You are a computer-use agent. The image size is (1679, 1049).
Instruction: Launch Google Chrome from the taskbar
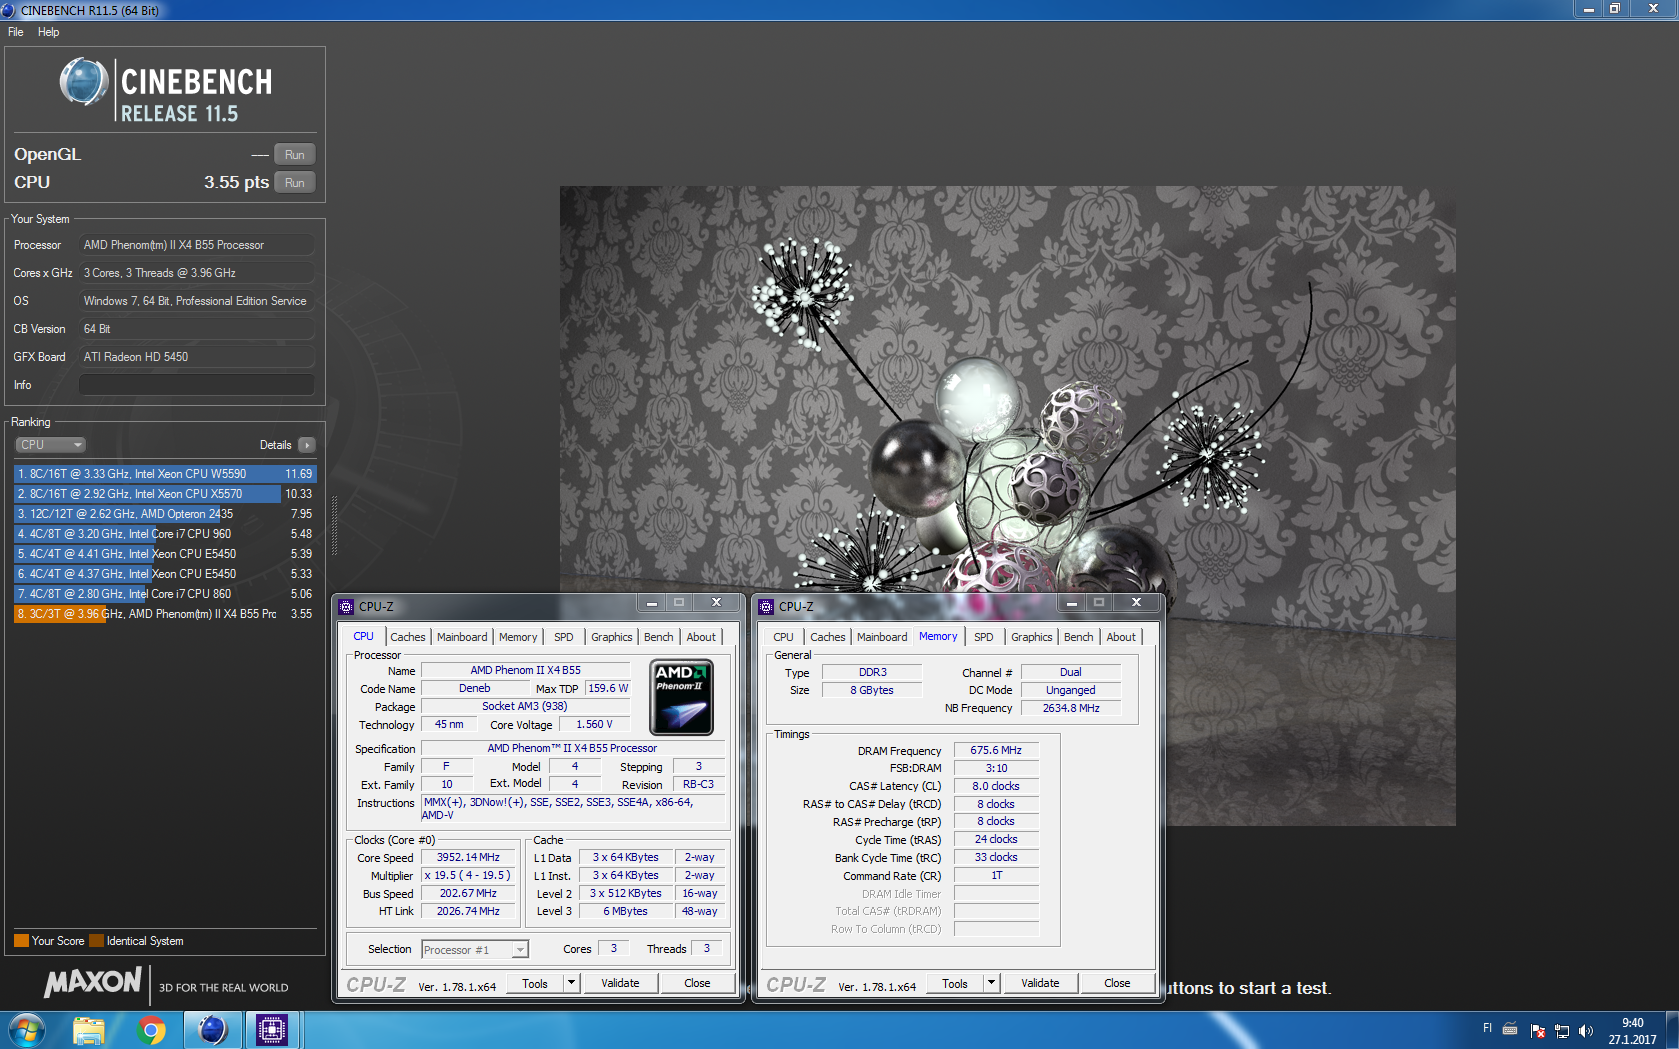coord(151,1030)
